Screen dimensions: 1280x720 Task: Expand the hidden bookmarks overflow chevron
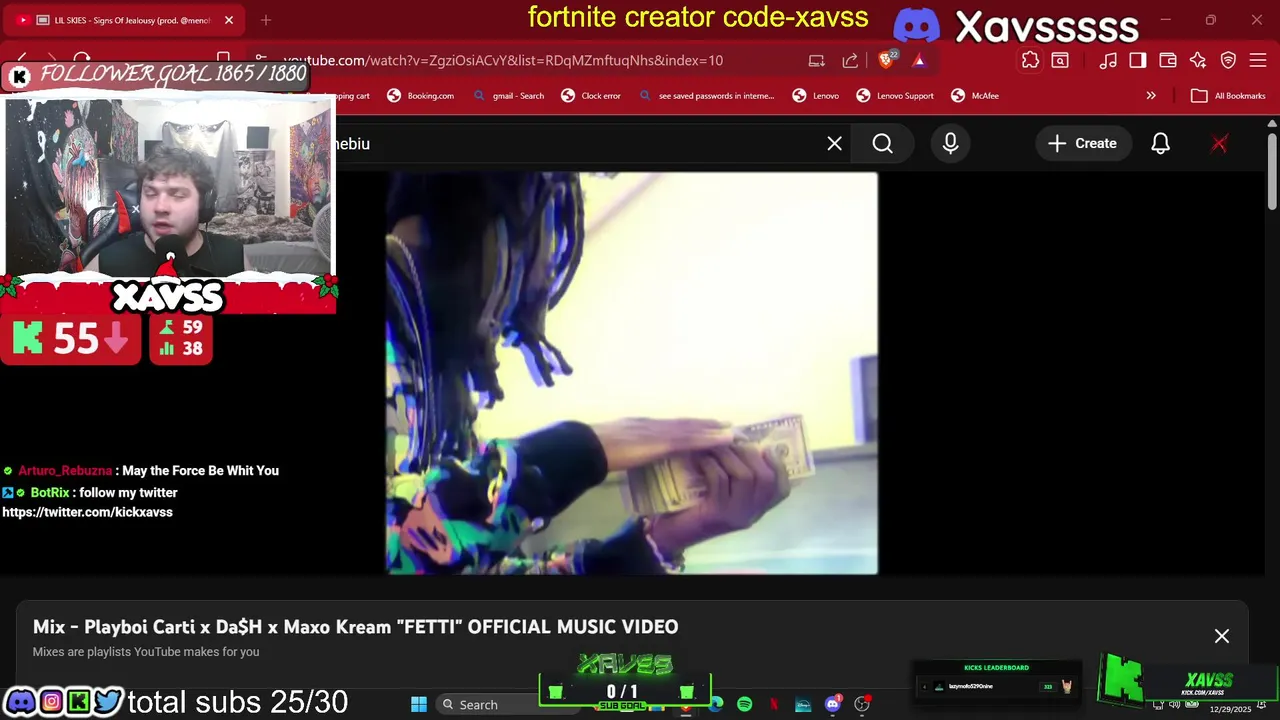click(x=1151, y=96)
